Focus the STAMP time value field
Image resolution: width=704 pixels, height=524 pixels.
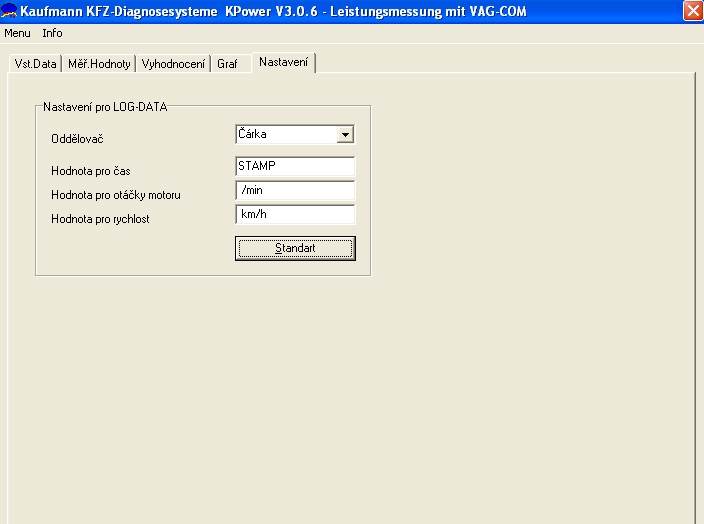click(x=295, y=167)
